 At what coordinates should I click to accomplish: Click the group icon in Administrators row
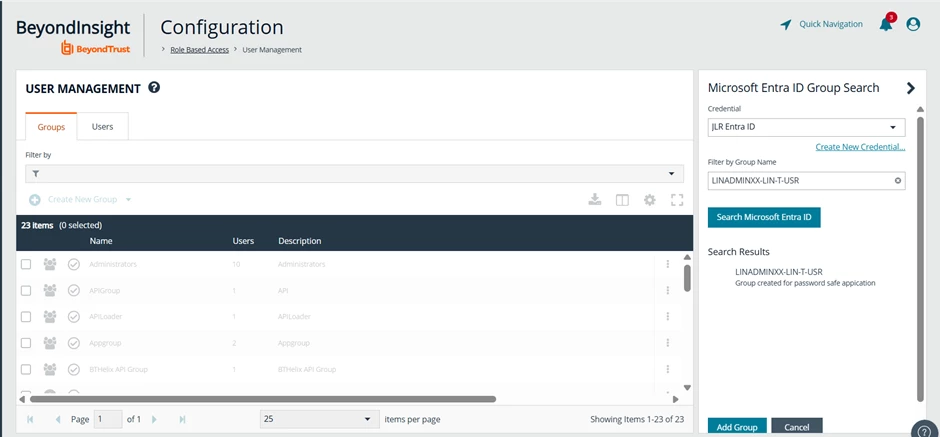tap(50, 264)
